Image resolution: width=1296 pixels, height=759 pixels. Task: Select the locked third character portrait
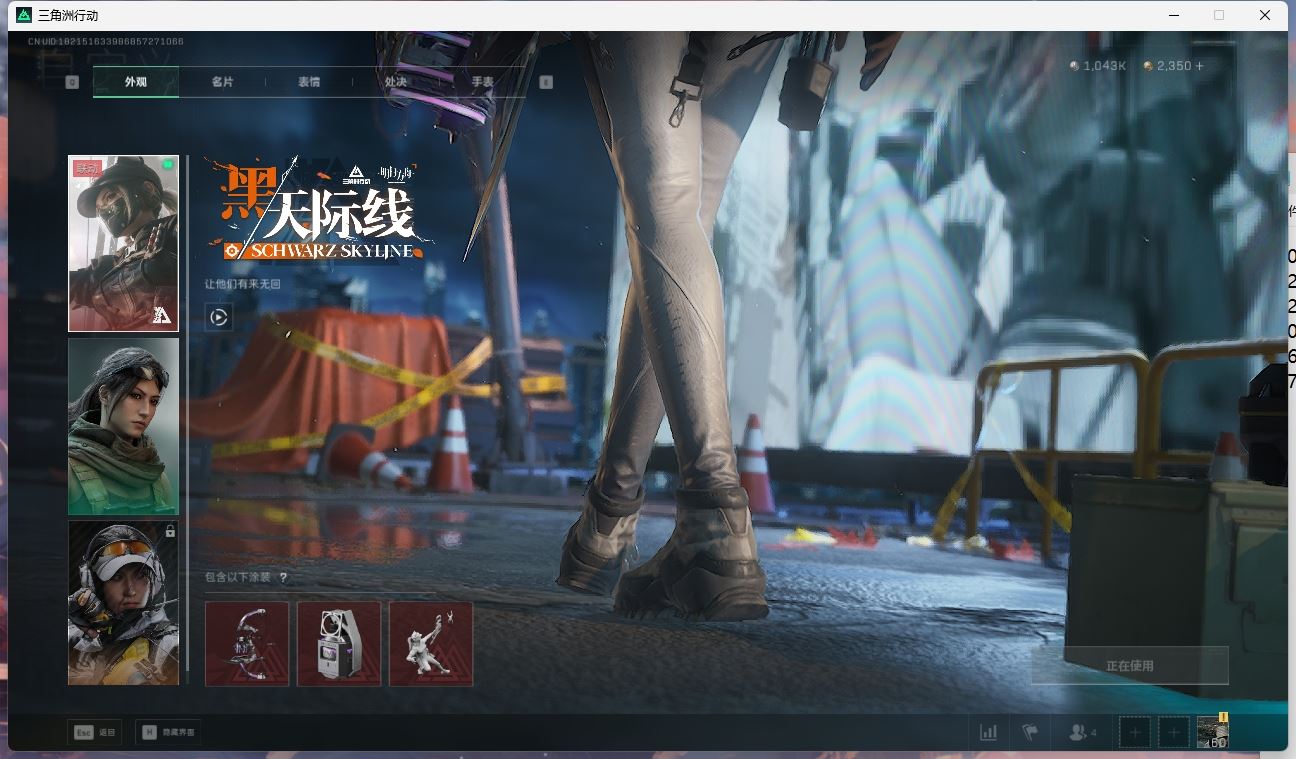[x=123, y=601]
